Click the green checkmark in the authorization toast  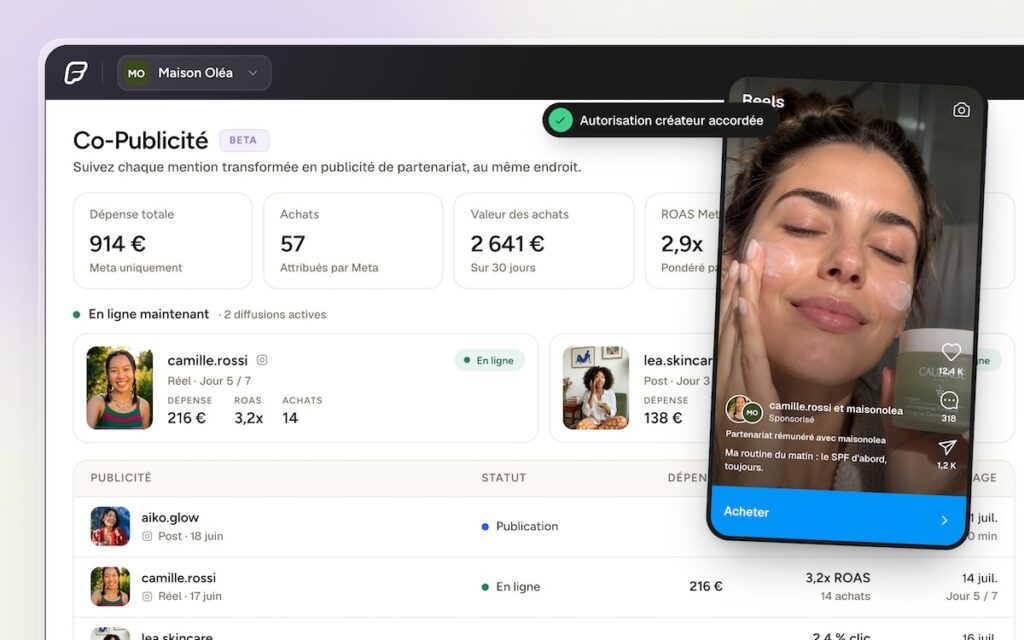(x=560, y=120)
